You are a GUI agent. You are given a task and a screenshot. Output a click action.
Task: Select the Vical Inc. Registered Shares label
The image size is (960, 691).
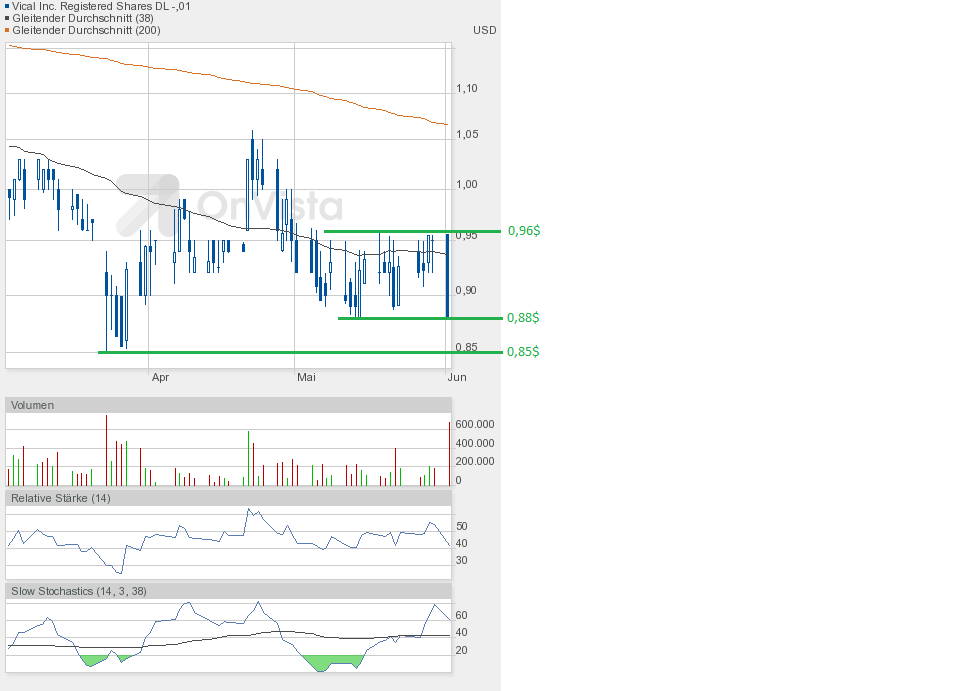click(x=101, y=6)
